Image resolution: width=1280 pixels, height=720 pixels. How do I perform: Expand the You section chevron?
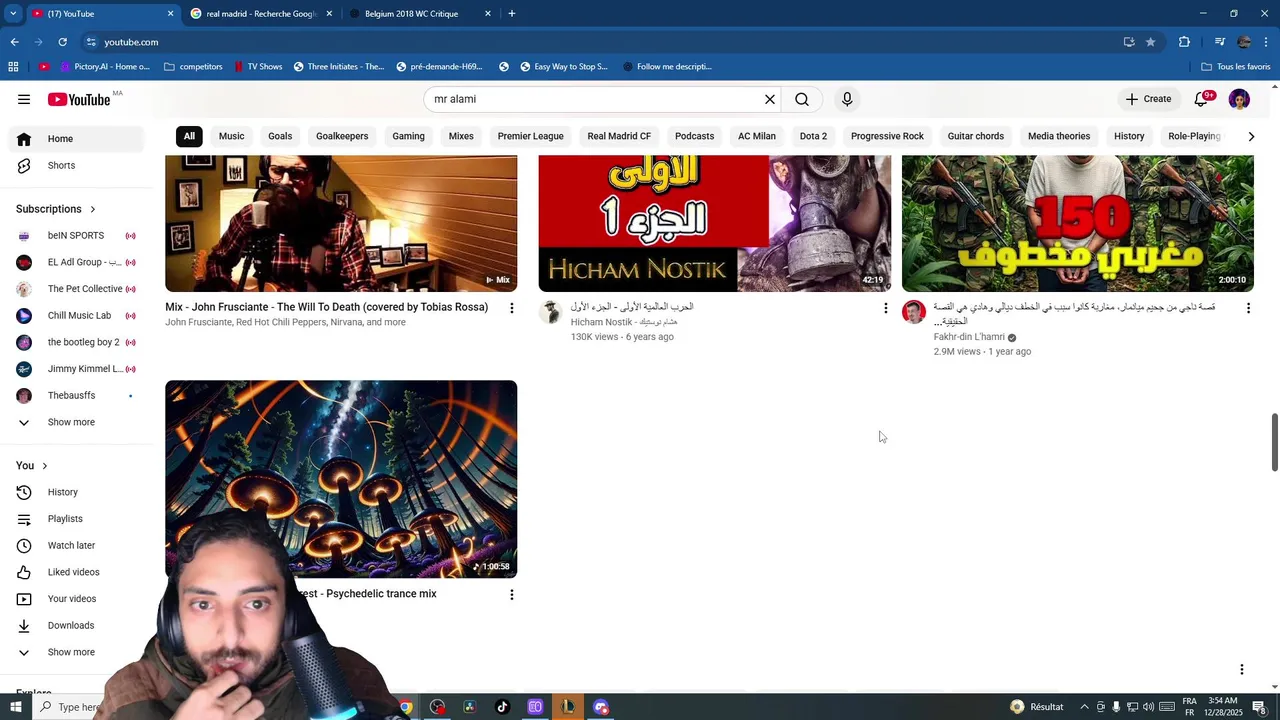pyautogui.click(x=44, y=466)
